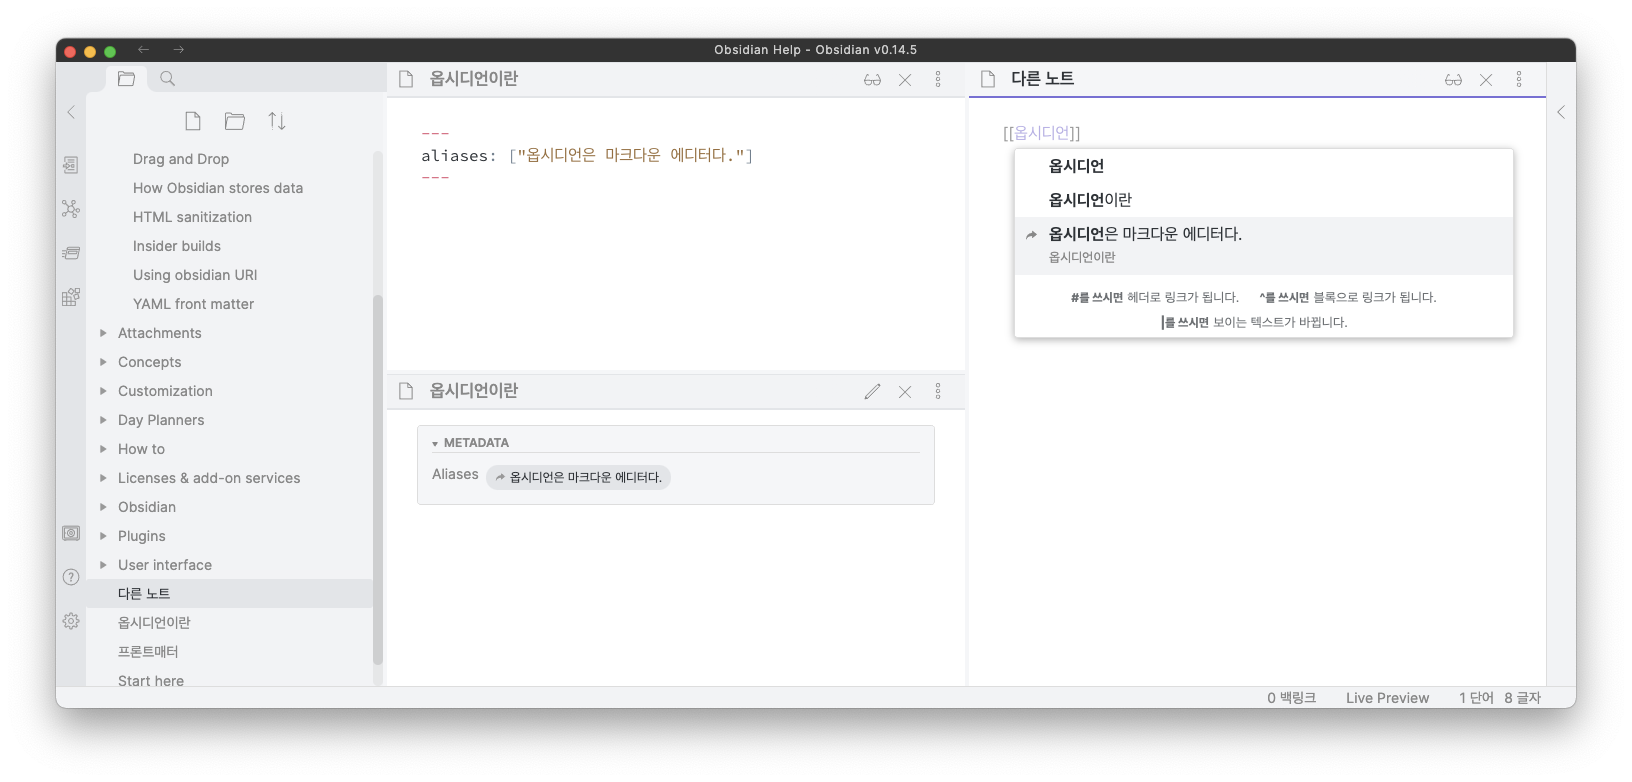Viewport: 1632px width, 782px height.
Task: Click the file explorer scrollbar
Action: 377,480
